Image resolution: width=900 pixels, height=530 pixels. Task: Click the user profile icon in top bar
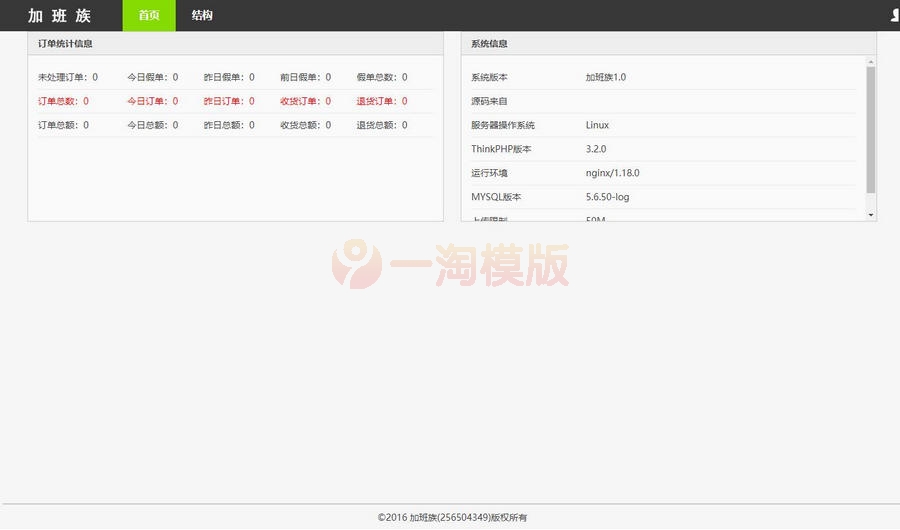(895, 15)
